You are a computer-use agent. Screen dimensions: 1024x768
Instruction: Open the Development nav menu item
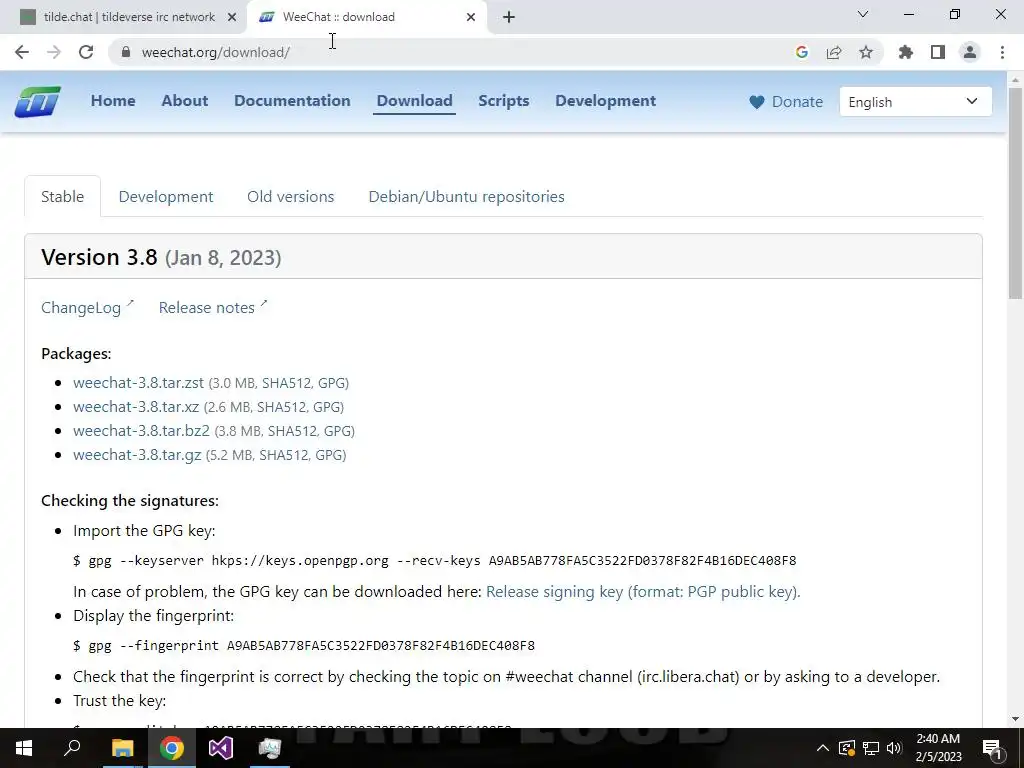pyautogui.click(x=605, y=101)
